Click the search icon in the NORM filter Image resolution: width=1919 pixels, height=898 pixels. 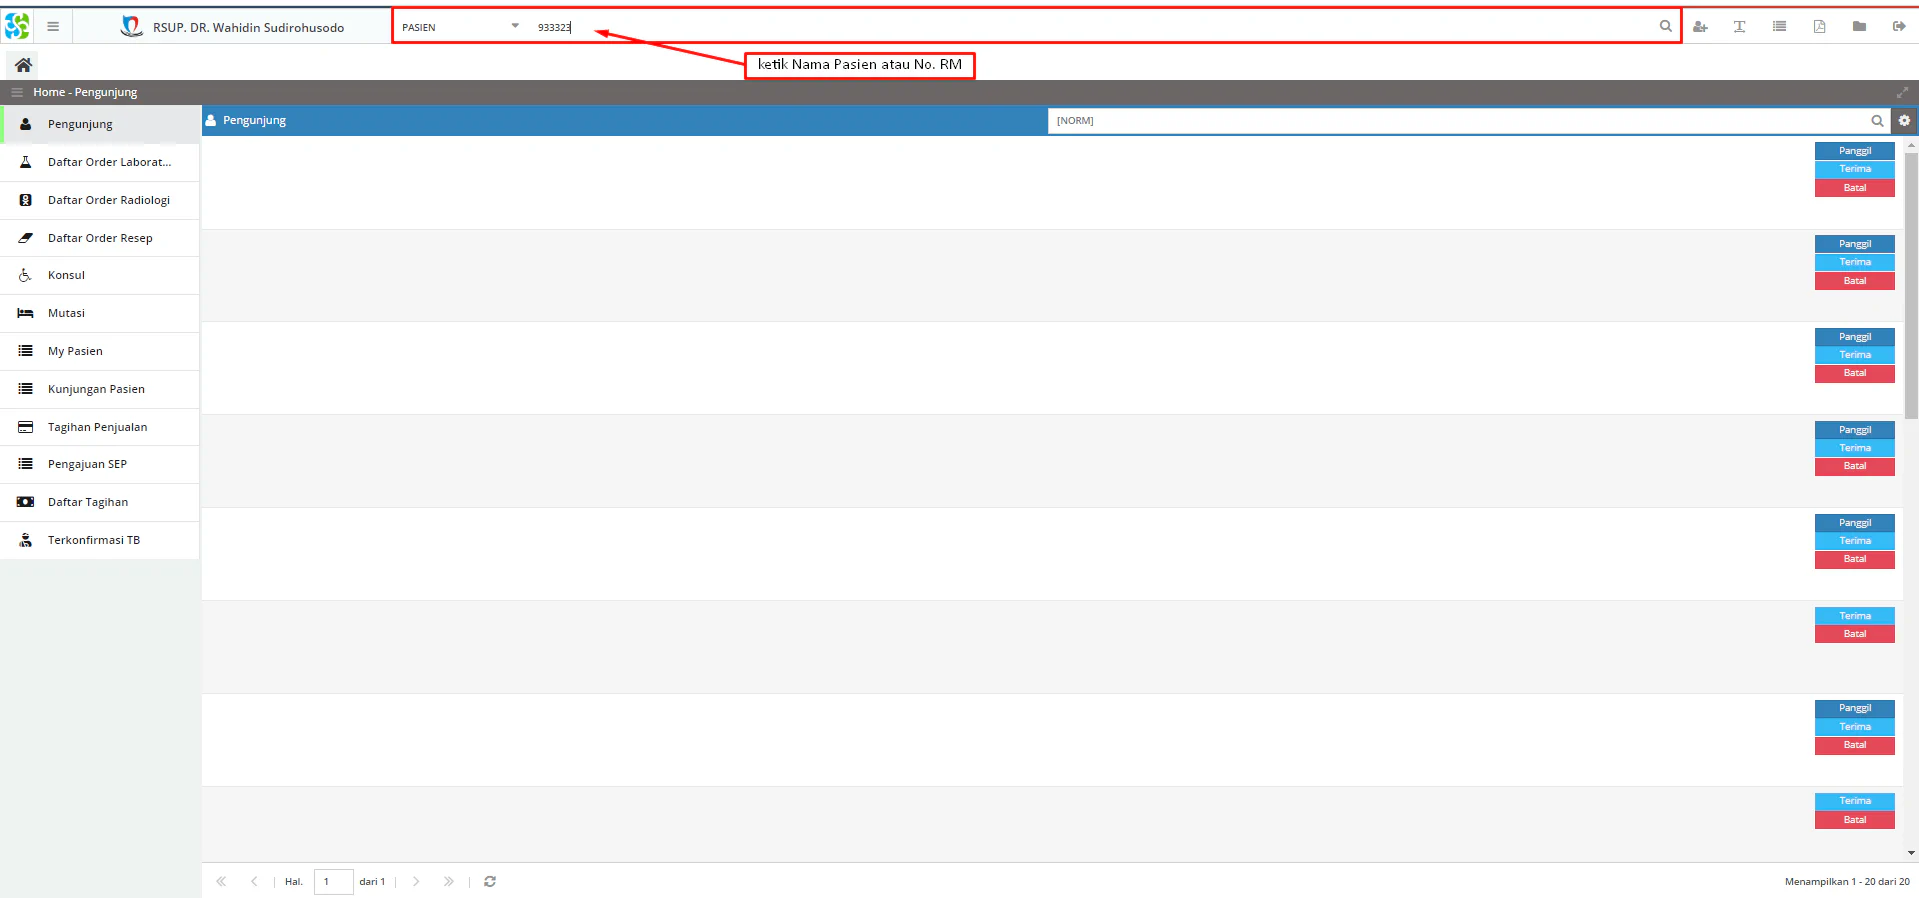[1877, 121]
